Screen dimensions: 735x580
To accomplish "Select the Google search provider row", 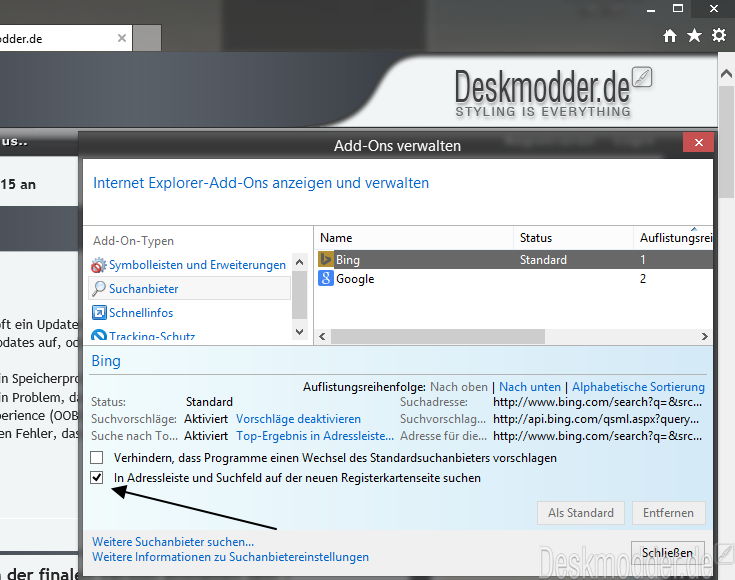I will [513, 279].
